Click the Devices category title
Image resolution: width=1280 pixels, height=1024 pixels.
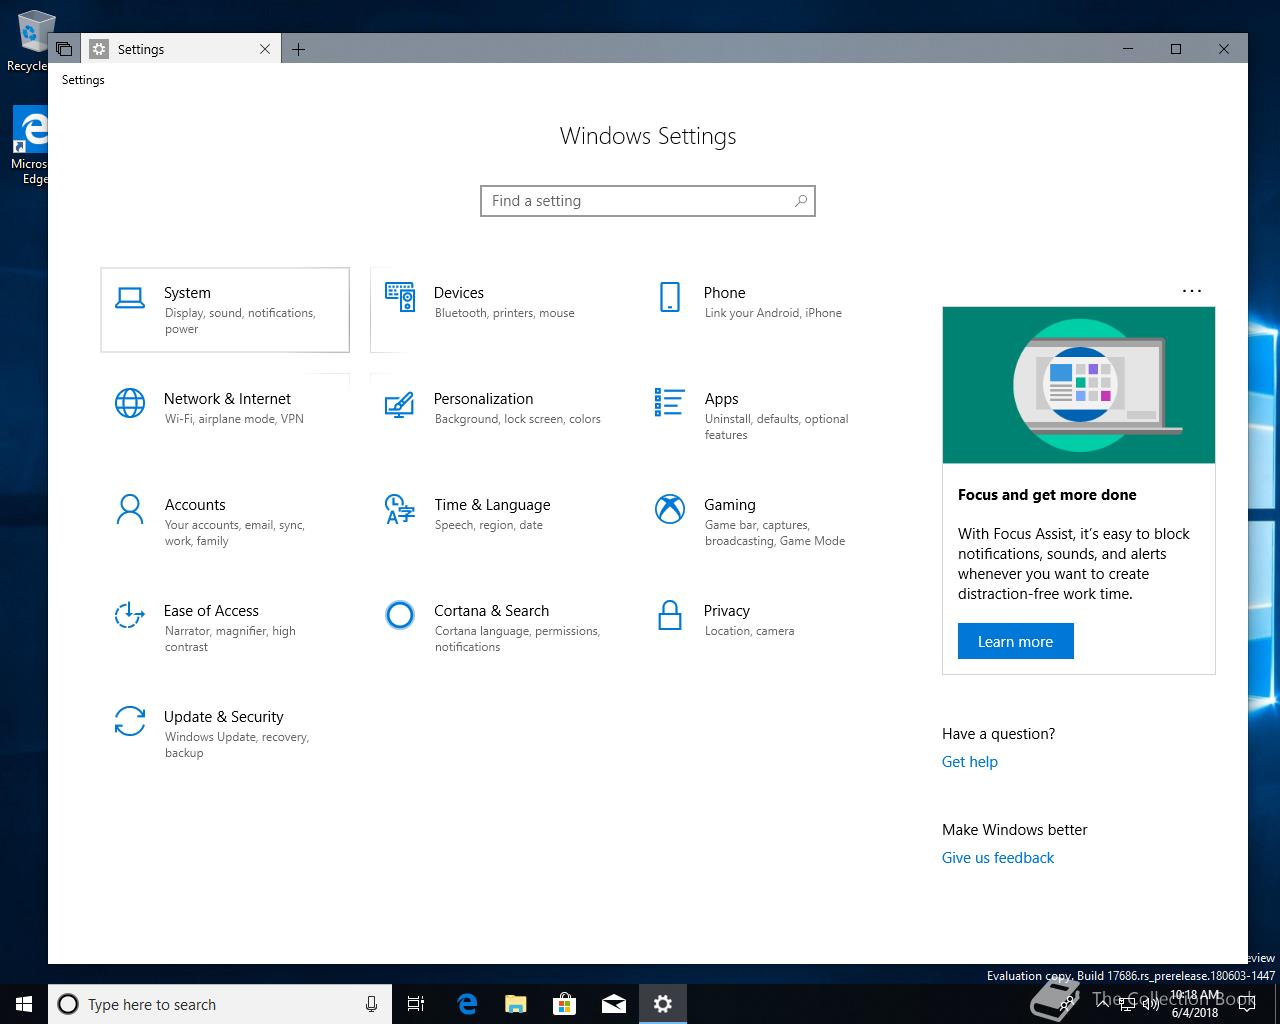[459, 293]
